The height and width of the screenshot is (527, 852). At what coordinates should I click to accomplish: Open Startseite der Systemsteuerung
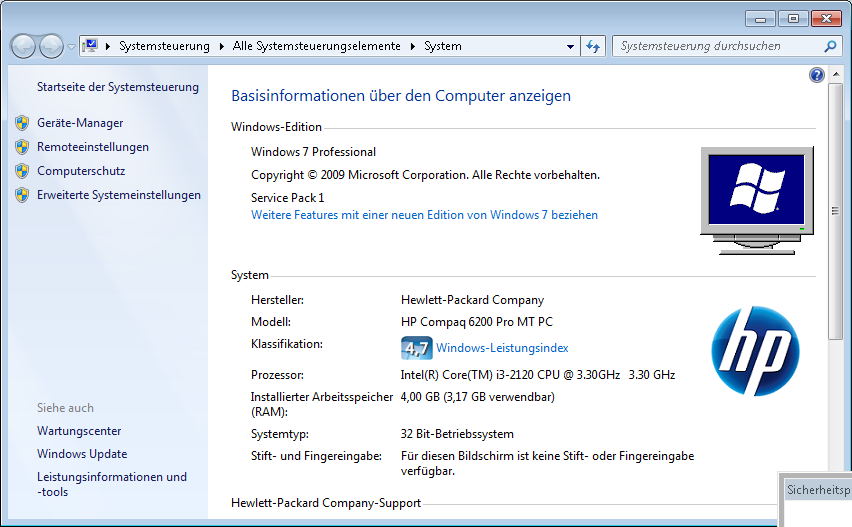tap(118, 87)
